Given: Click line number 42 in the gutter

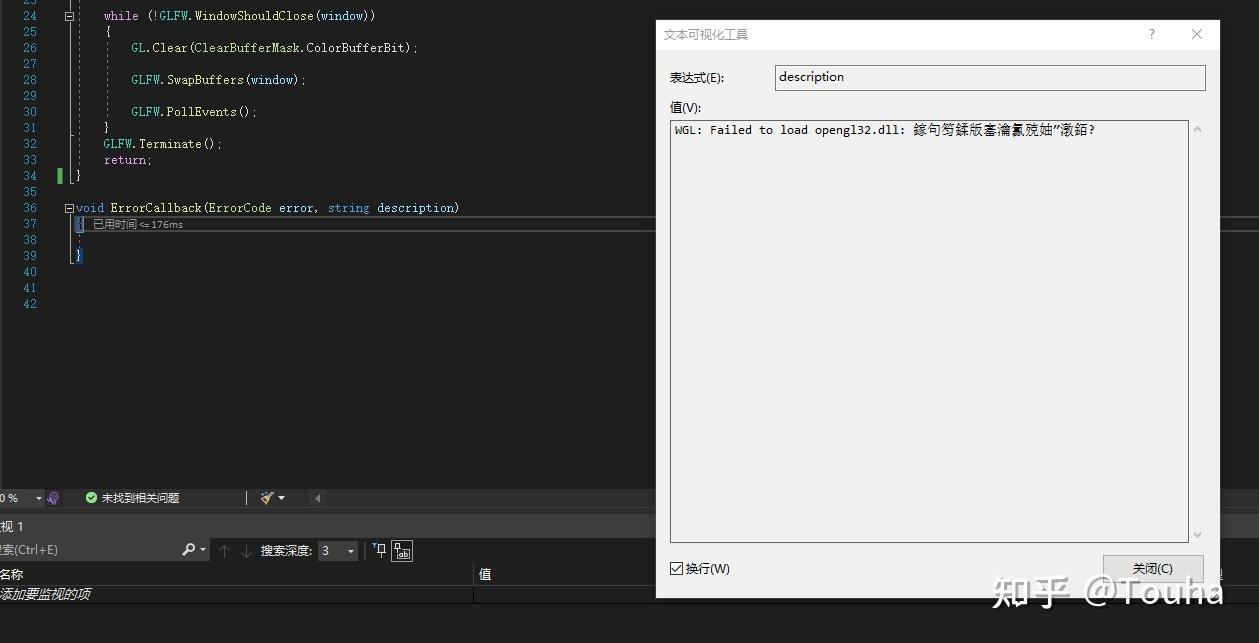Looking at the screenshot, I should click(x=30, y=304).
